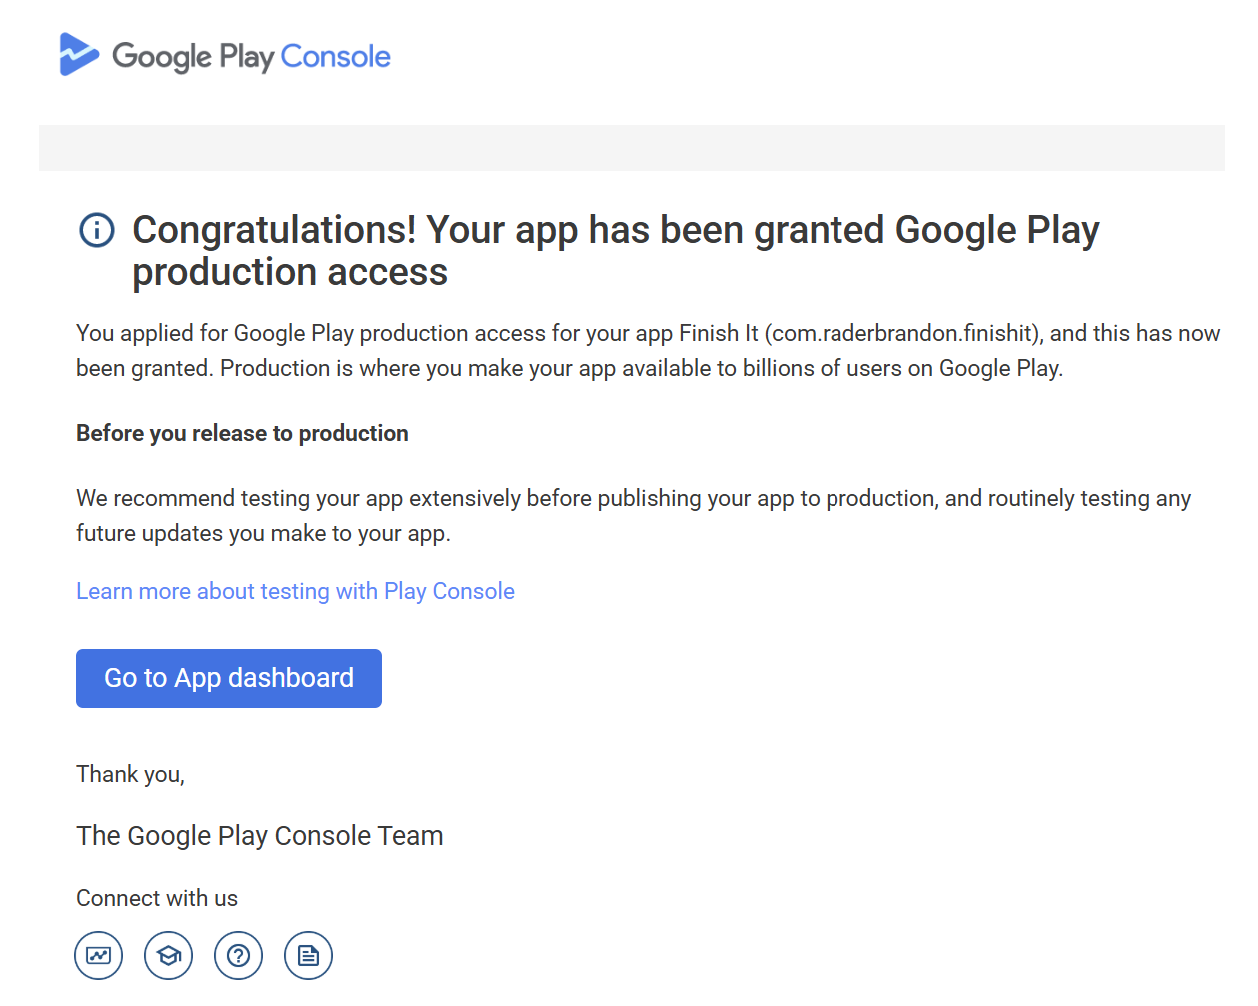Click the document policy icon at far right
The height and width of the screenshot is (1006, 1258).
point(308,955)
